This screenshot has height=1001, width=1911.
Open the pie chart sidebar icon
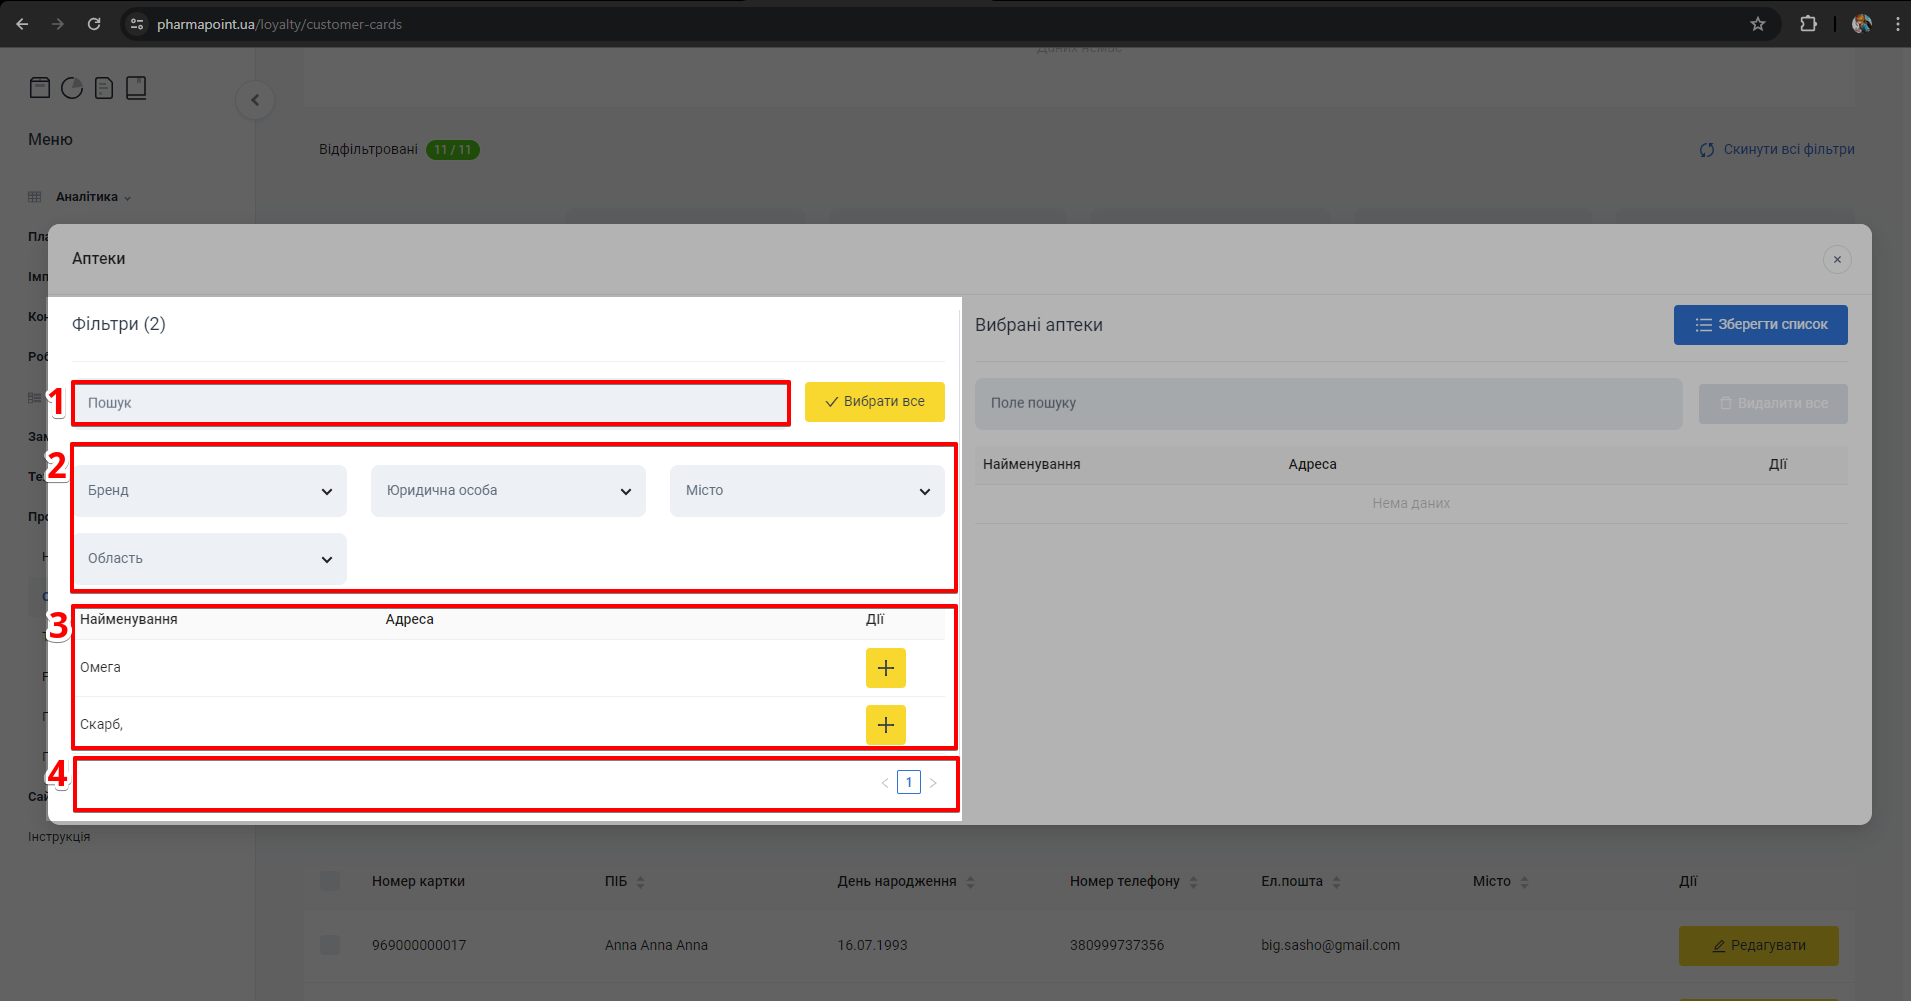pyautogui.click(x=72, y=88)
